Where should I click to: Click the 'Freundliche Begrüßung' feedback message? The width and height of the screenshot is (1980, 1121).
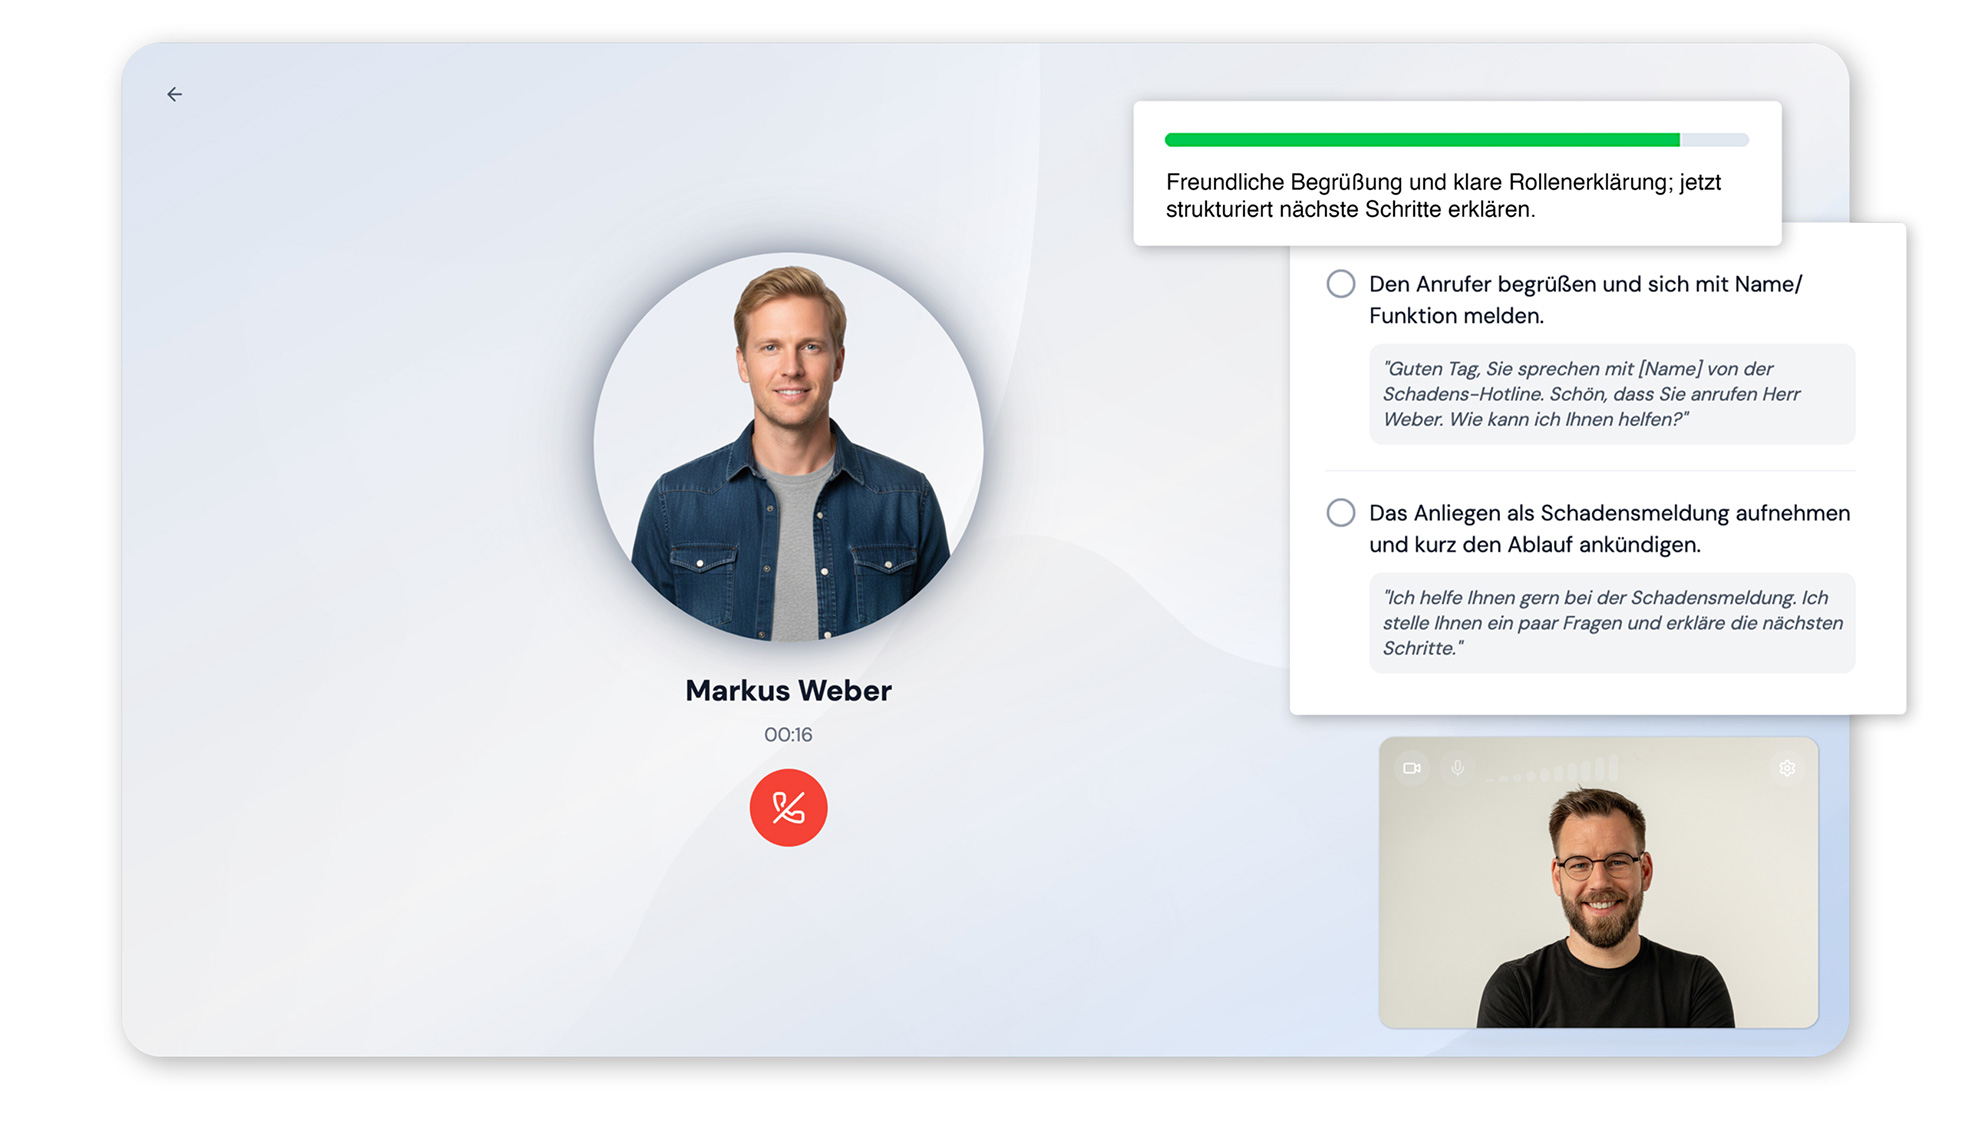click(x=1443, y=196)
